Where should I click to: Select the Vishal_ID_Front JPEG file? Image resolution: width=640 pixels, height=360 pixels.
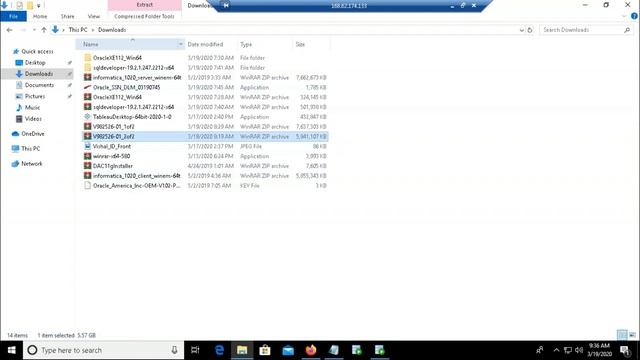(x=205, y=146)
